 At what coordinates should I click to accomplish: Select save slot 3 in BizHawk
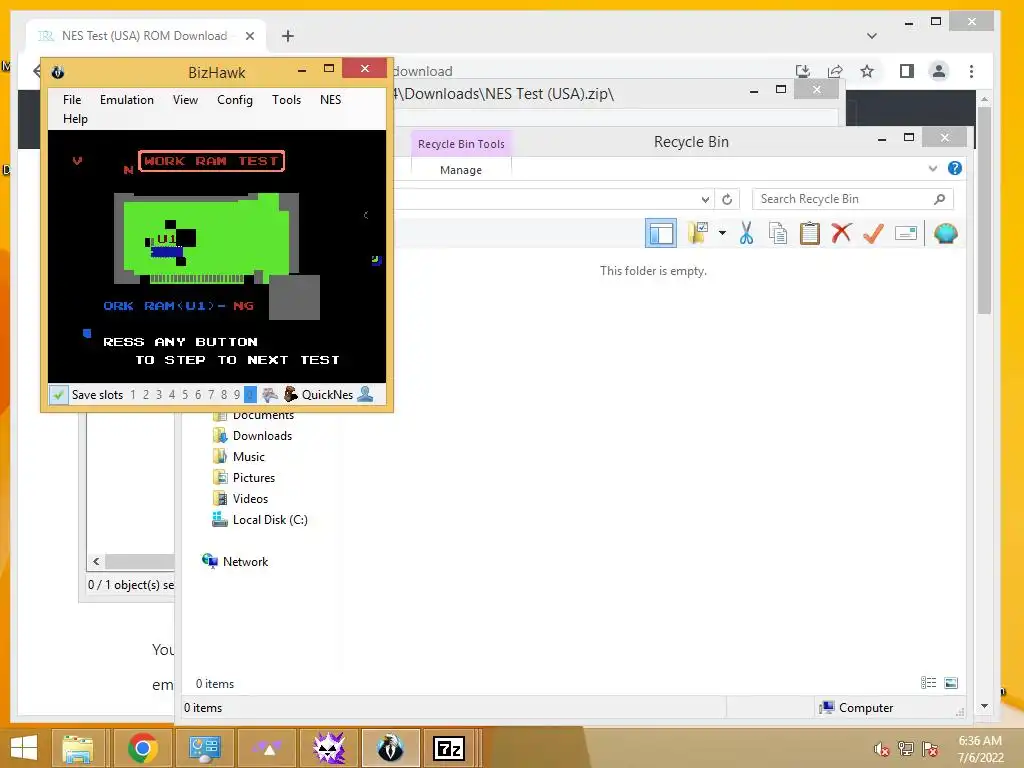pyautogui.click(x=159, y=394)
